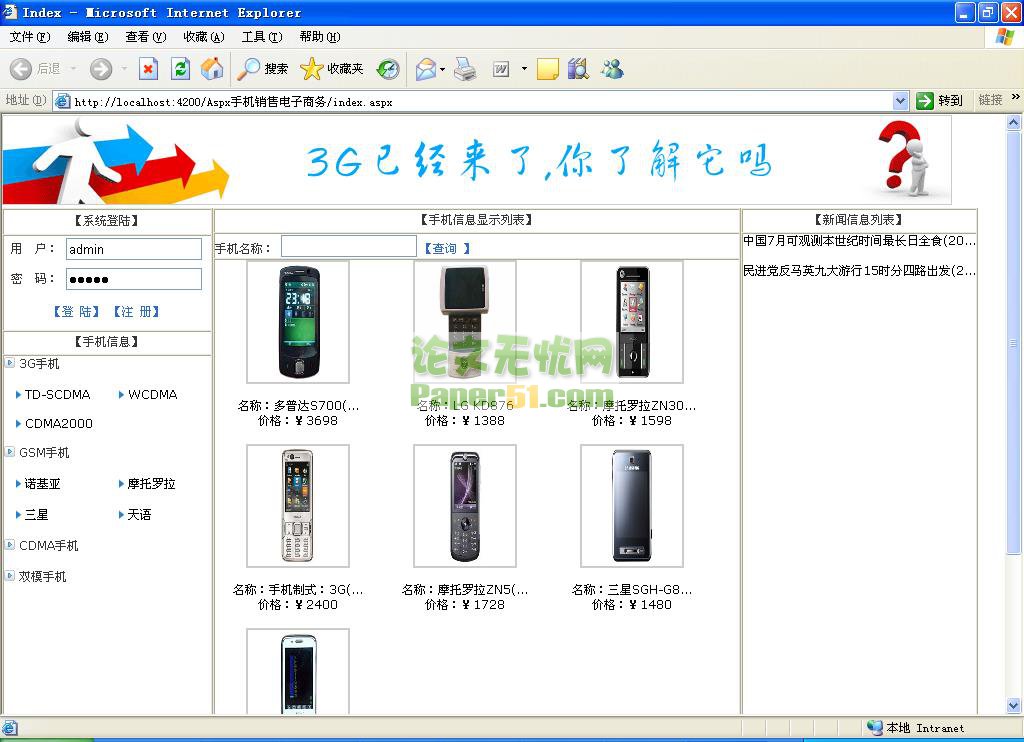Open the 编辑(E) menu

pos(88,37)
